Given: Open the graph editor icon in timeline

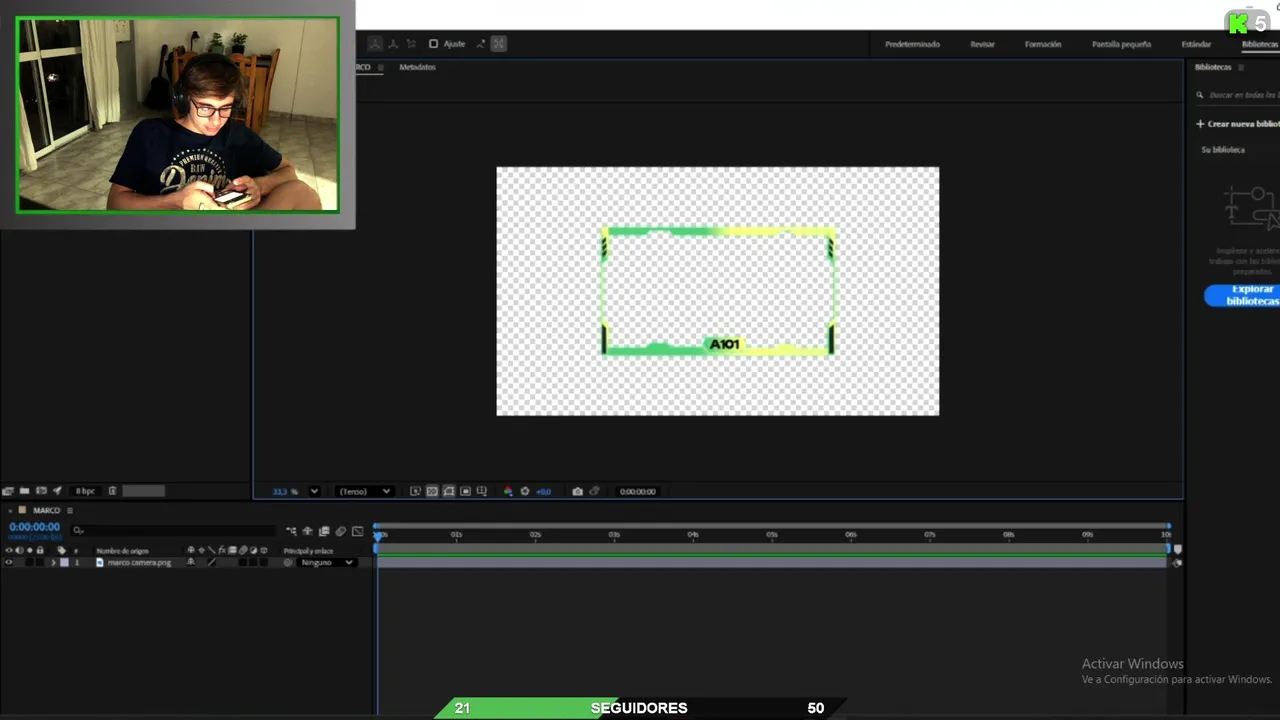Looking at the screenshot, I should coord(357,531).
